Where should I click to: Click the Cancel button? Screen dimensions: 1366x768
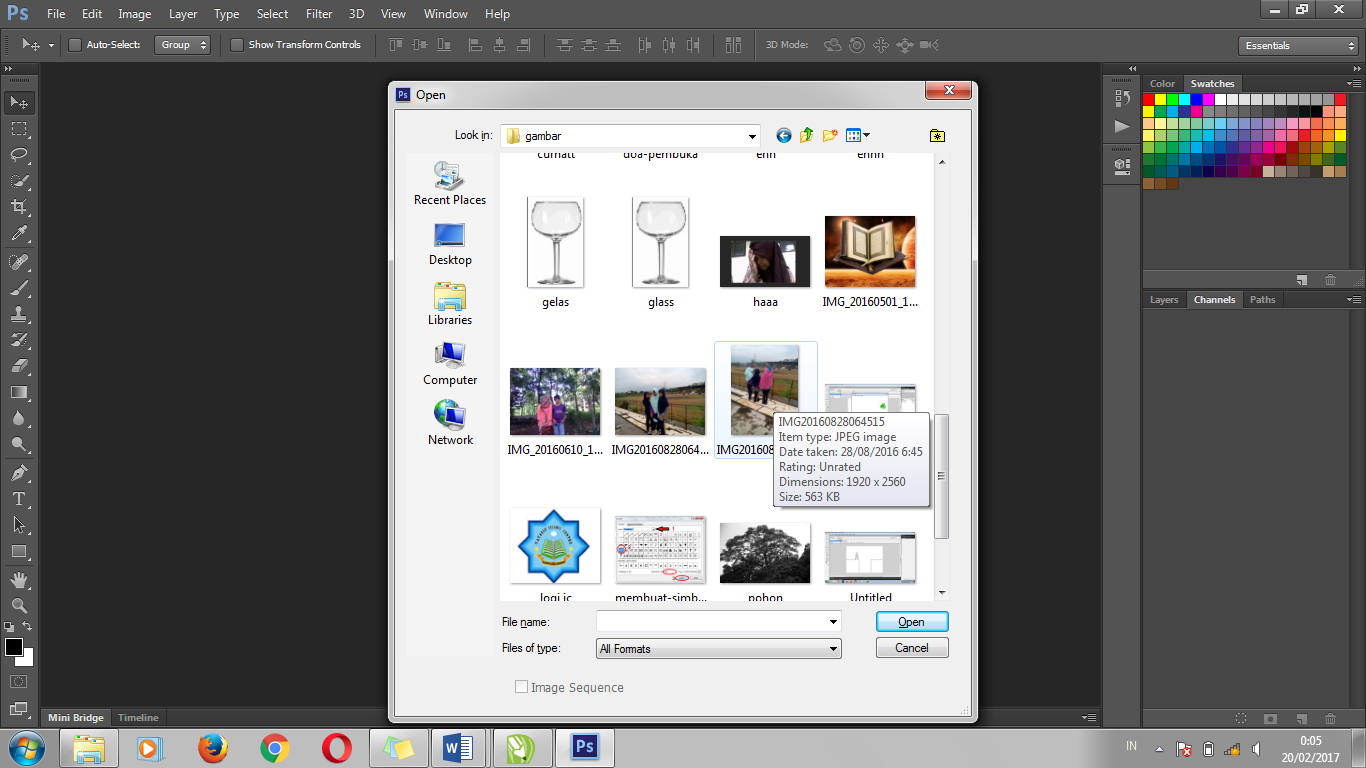coord(911,648)
